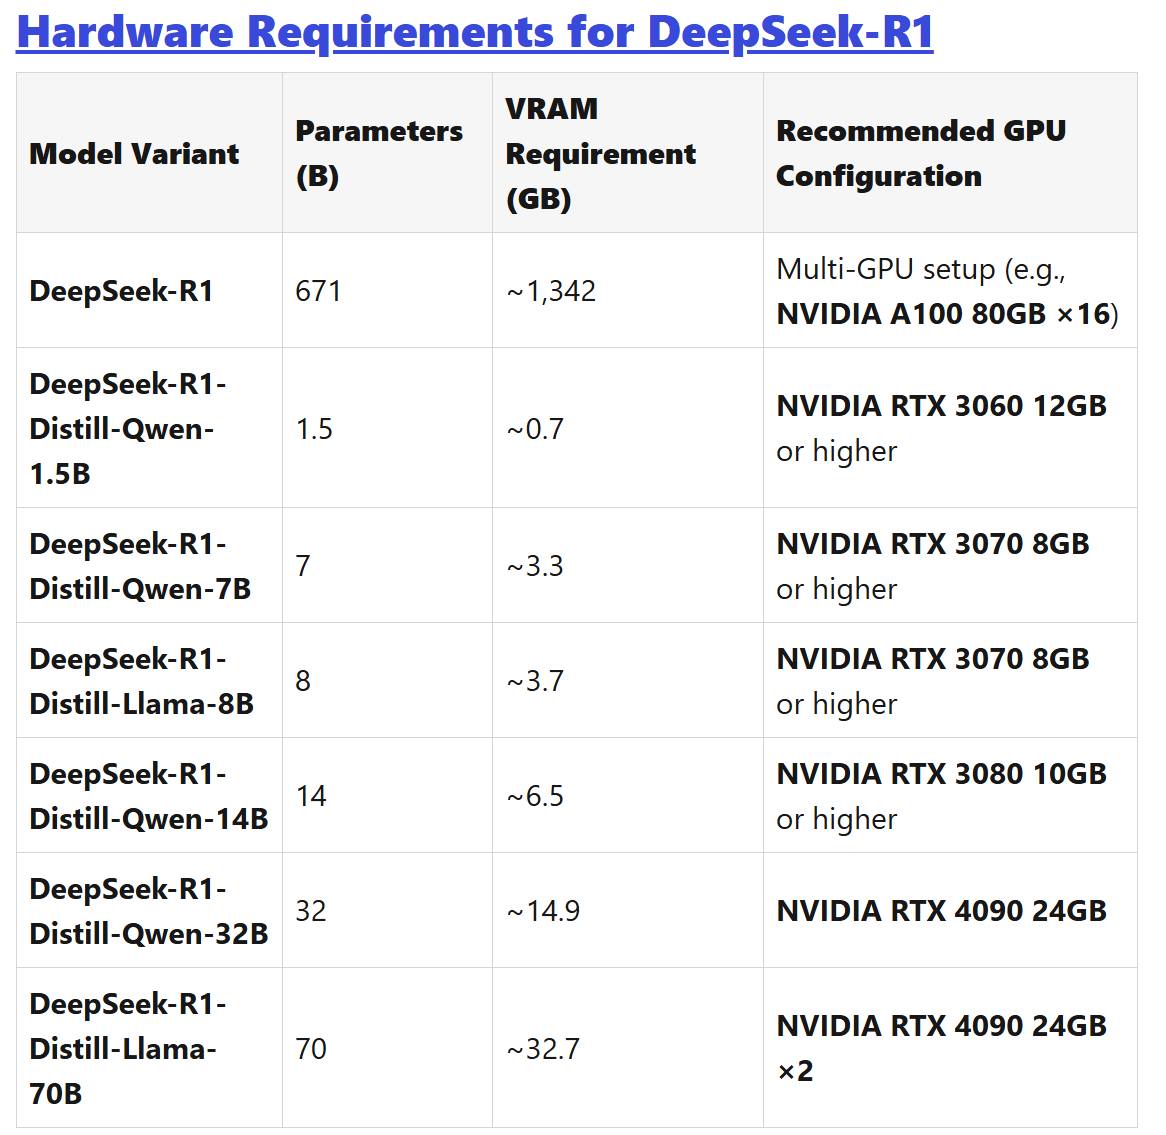Click the RTX 4090 24GB cell in Qwen-32B row
This screenshot has height=1135, width=1166.
coord(950,910)
